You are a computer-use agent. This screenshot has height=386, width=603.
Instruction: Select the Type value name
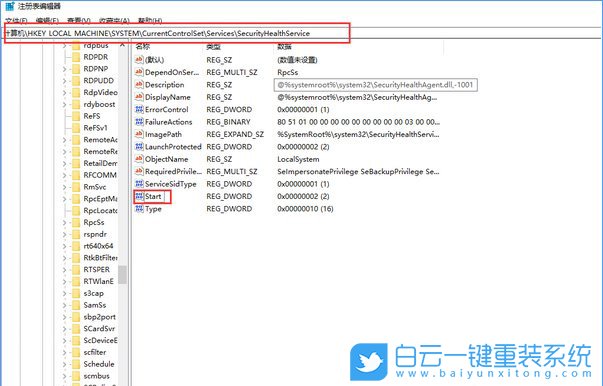153,209
